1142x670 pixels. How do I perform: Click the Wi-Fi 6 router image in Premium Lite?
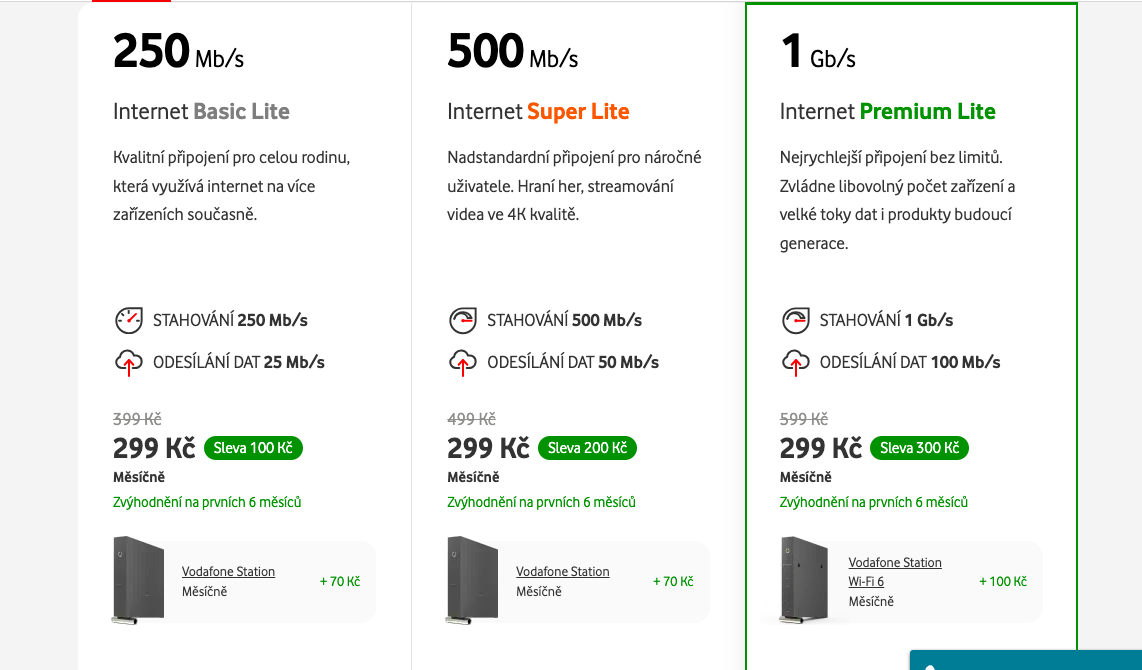805,580
